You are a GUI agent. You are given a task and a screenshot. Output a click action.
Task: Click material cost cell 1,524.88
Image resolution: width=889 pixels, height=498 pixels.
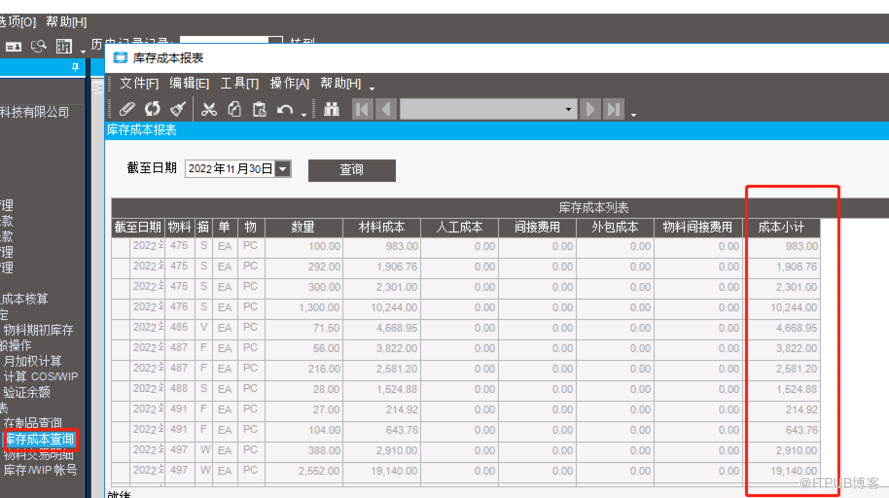382,389
